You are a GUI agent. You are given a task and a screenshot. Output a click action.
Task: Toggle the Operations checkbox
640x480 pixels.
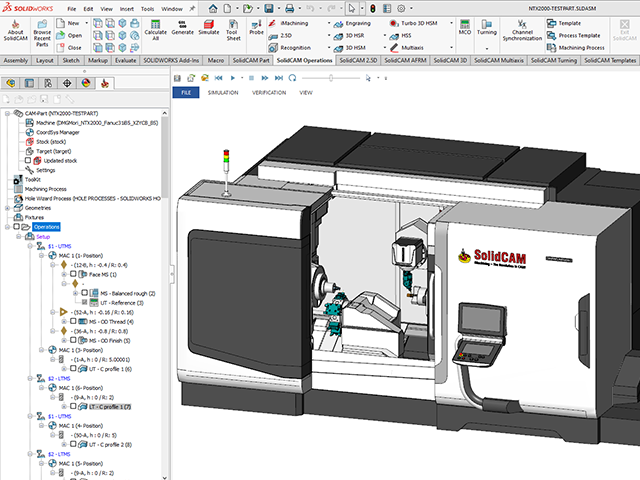point(16,227)
